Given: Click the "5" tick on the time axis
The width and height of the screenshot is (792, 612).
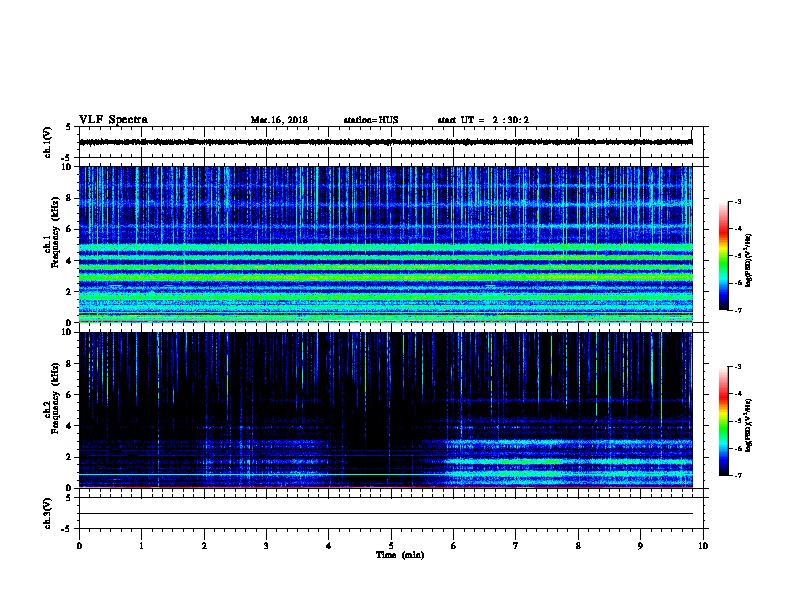Looking at the screenshot, I should coord(391,545).
